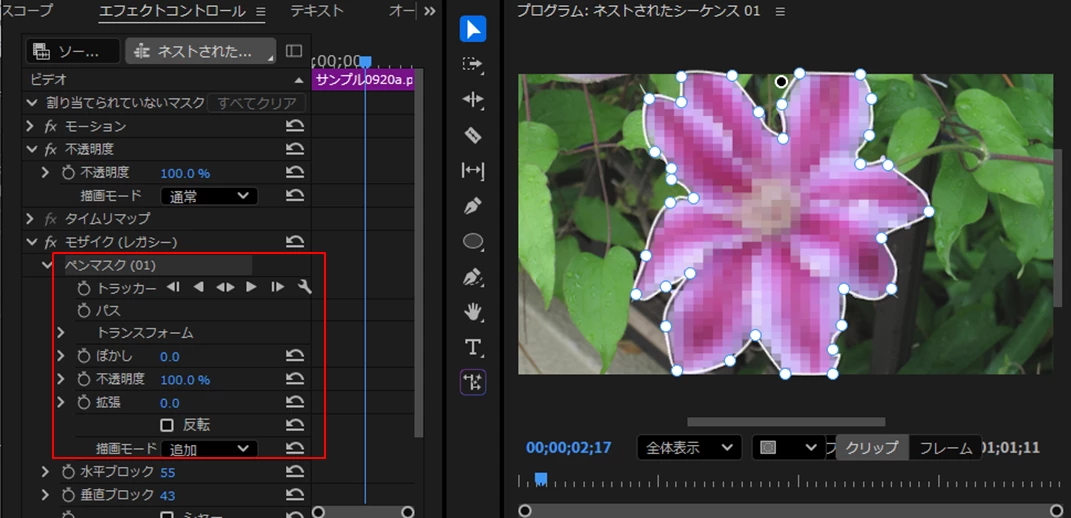
Task: Click the 00;00;02;17 timecode
Action: tap(568, 448)
